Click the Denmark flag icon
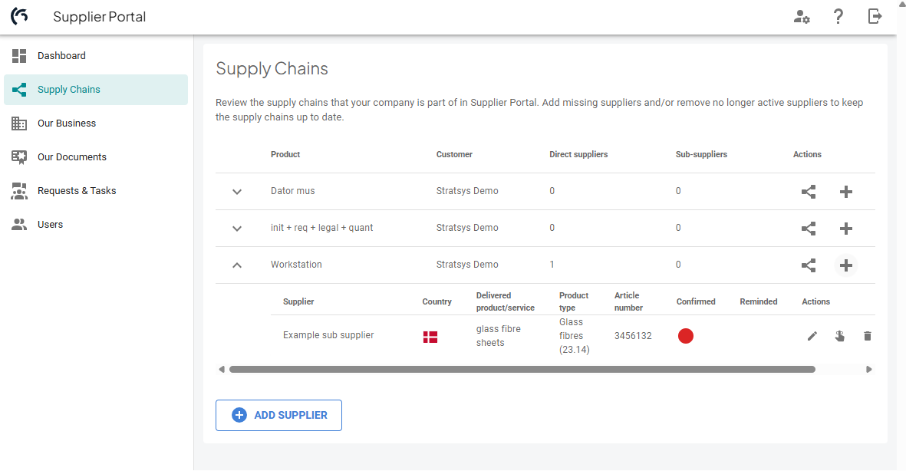This screenshot has height=471, width=906. tap(430, 337)
